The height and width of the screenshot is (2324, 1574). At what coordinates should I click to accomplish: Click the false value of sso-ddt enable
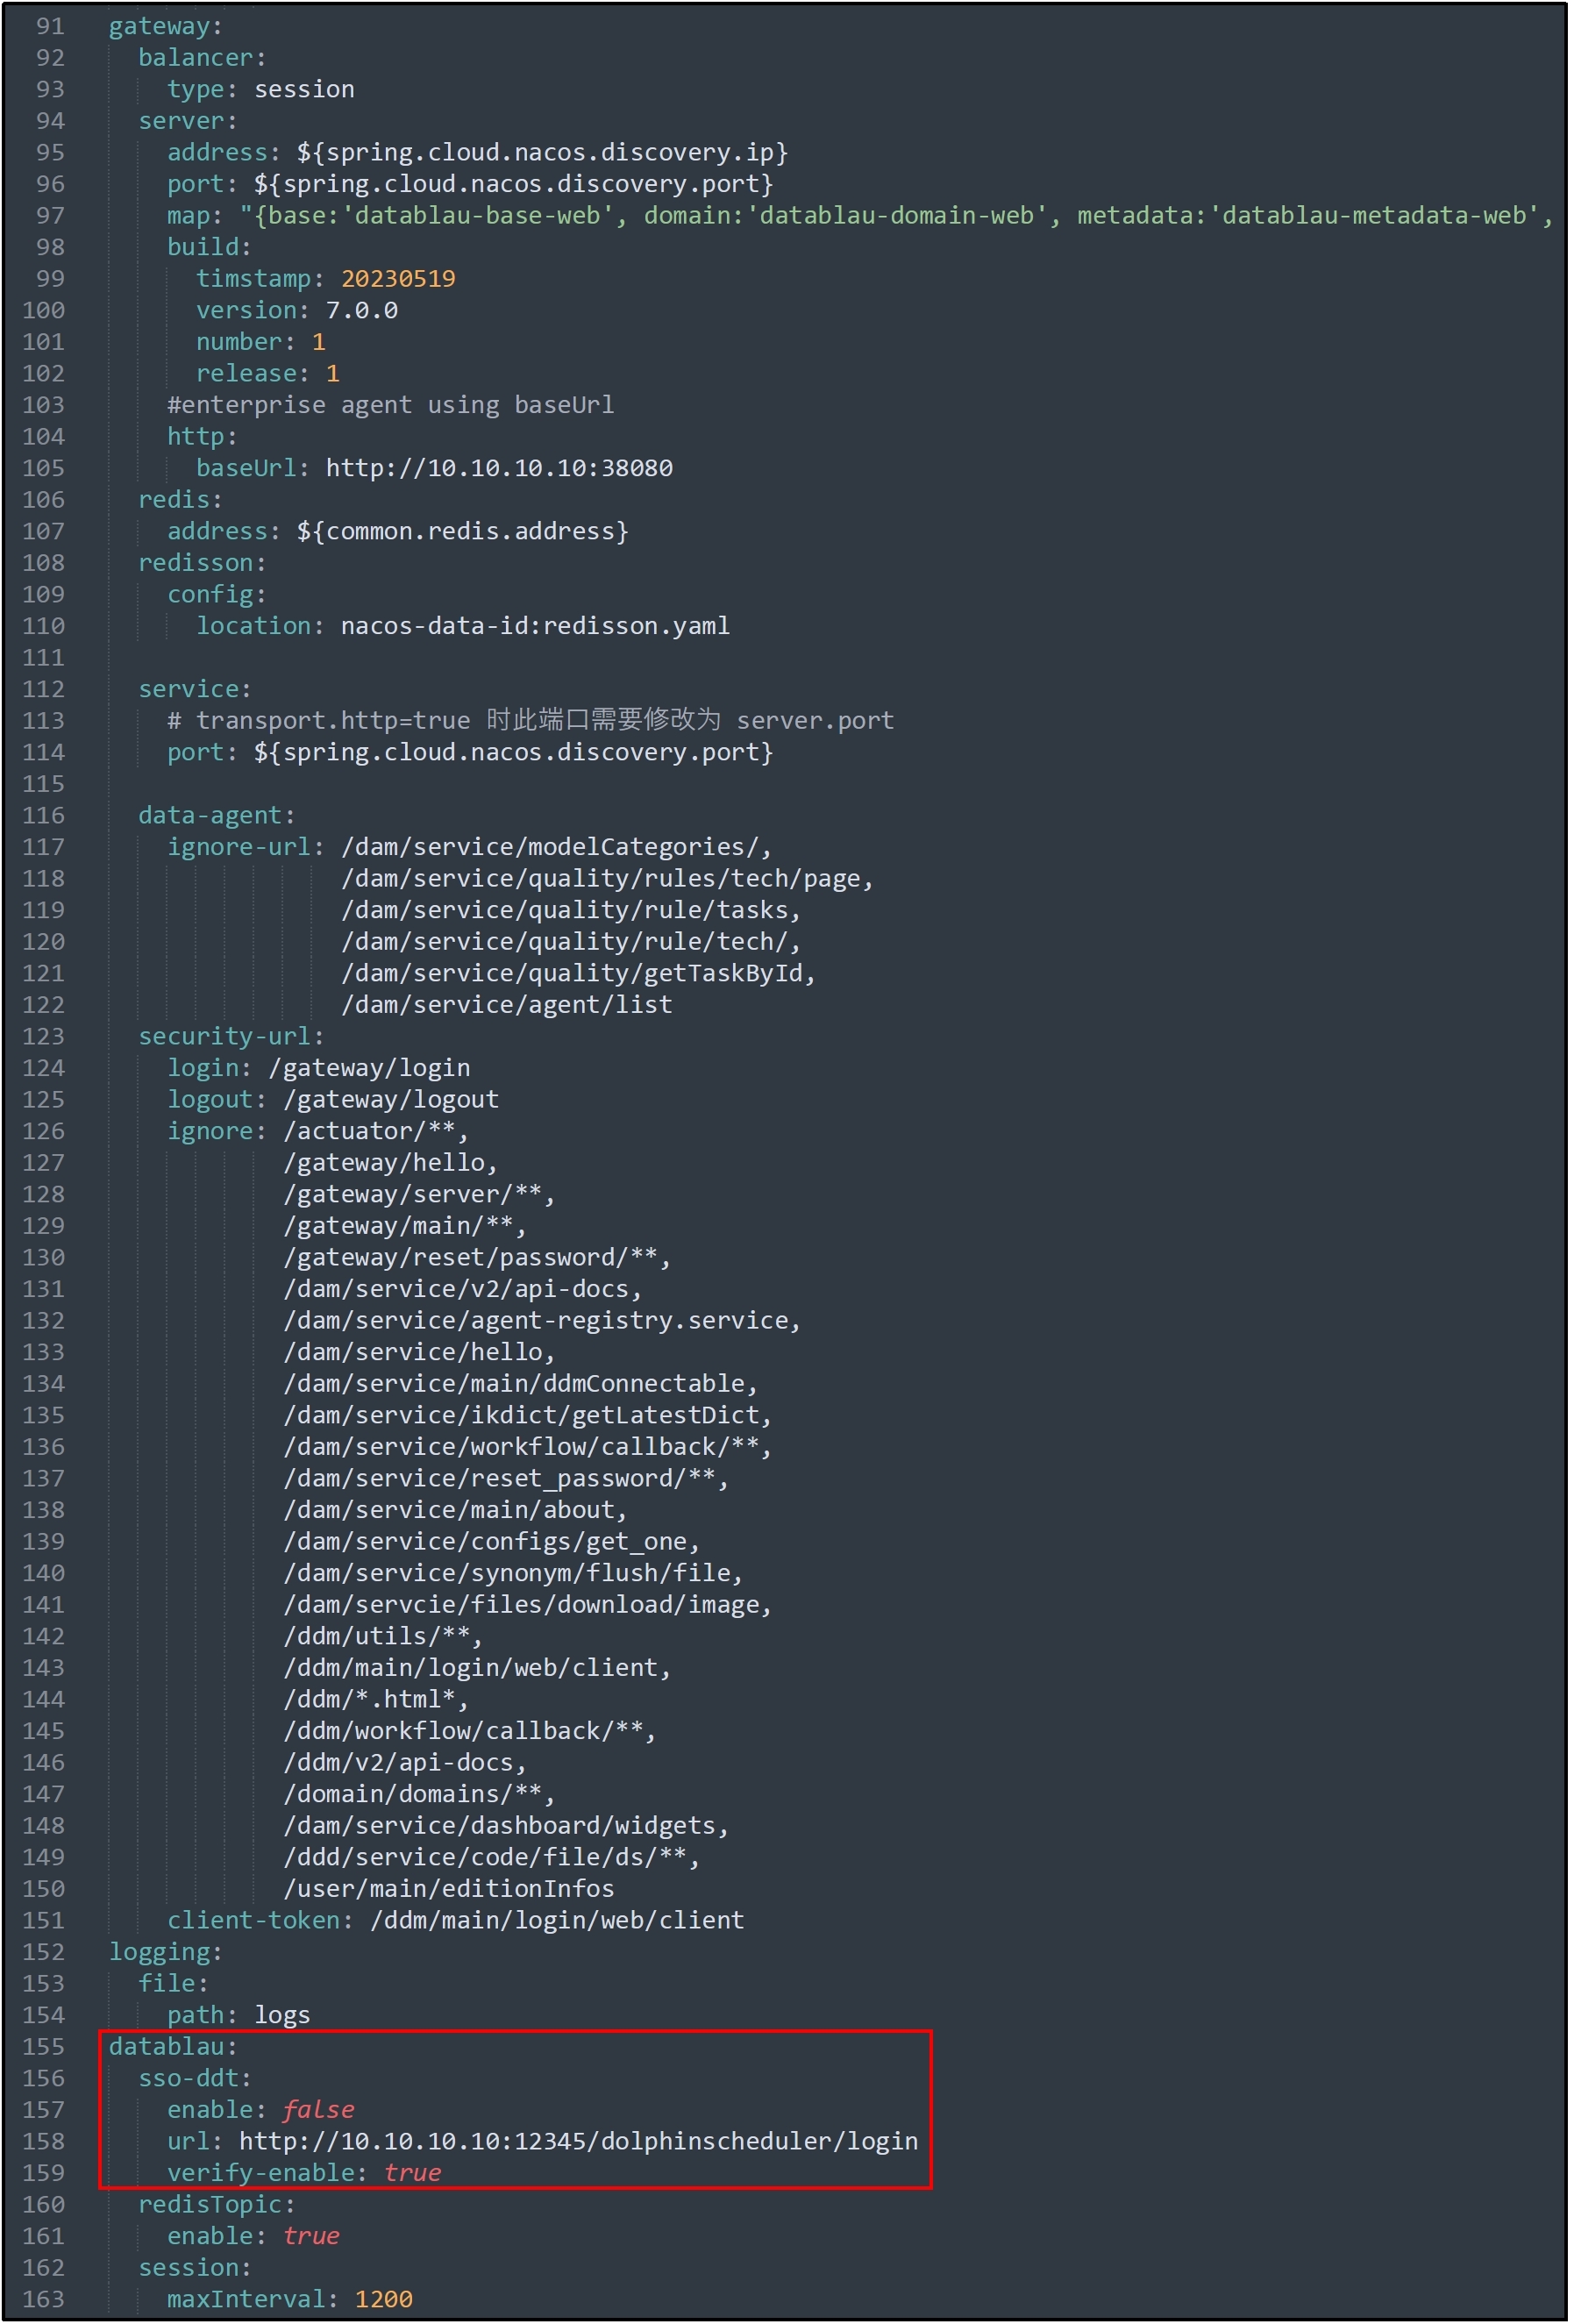click(318, 2110)
